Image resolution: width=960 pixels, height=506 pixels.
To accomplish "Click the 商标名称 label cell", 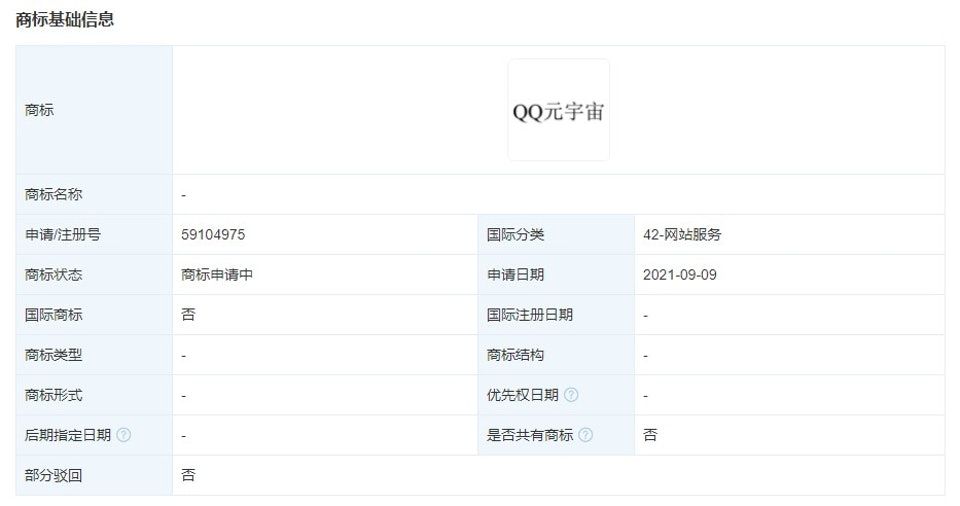I will pos(54,195).
